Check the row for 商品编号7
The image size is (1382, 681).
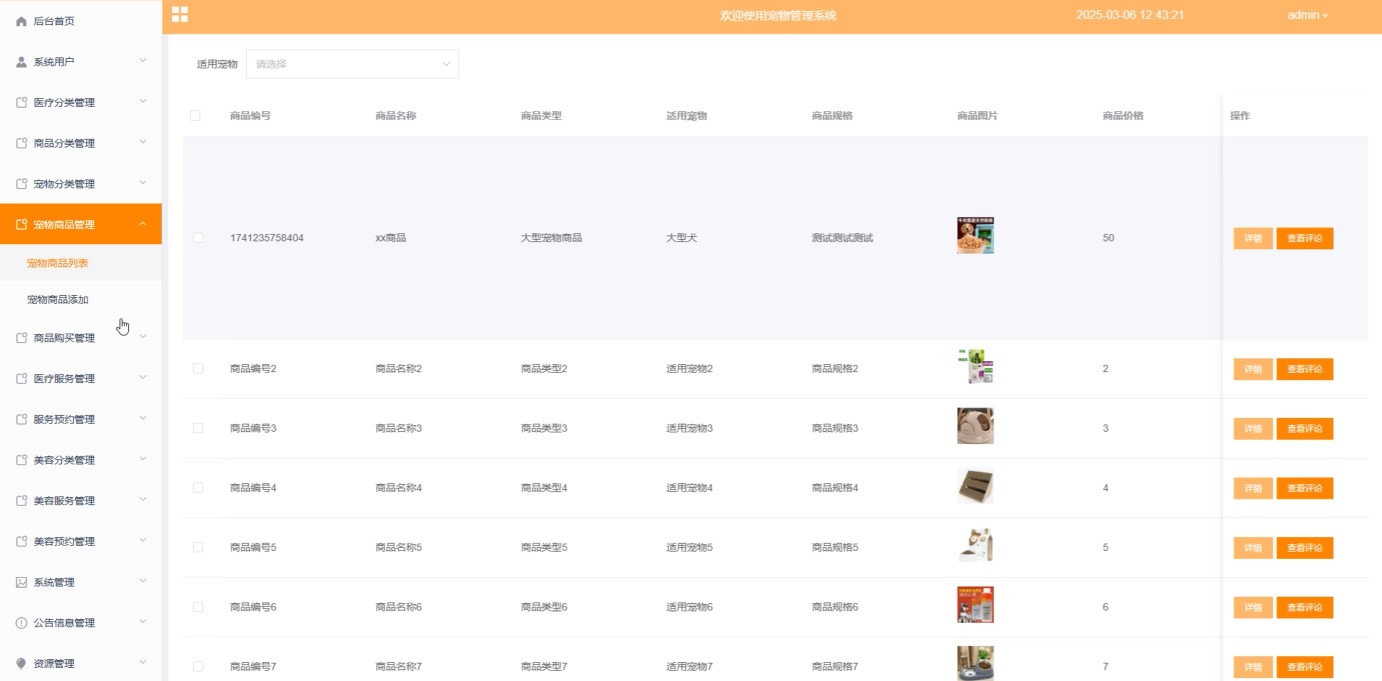coord(198,666)
